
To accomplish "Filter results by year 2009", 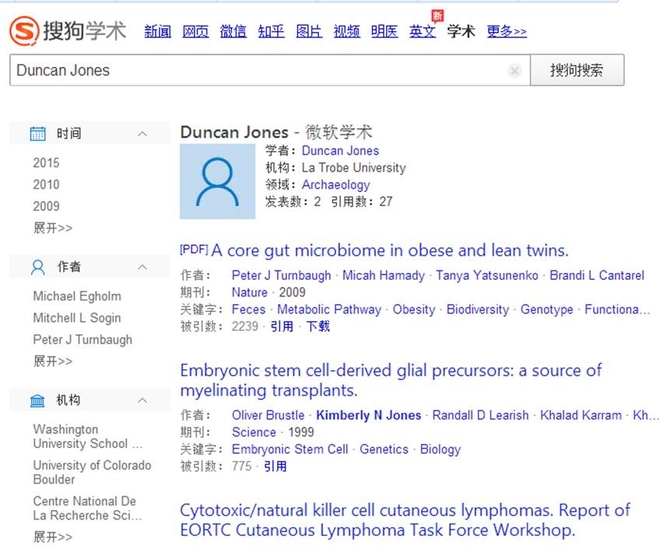I will (x=46, y=206).
